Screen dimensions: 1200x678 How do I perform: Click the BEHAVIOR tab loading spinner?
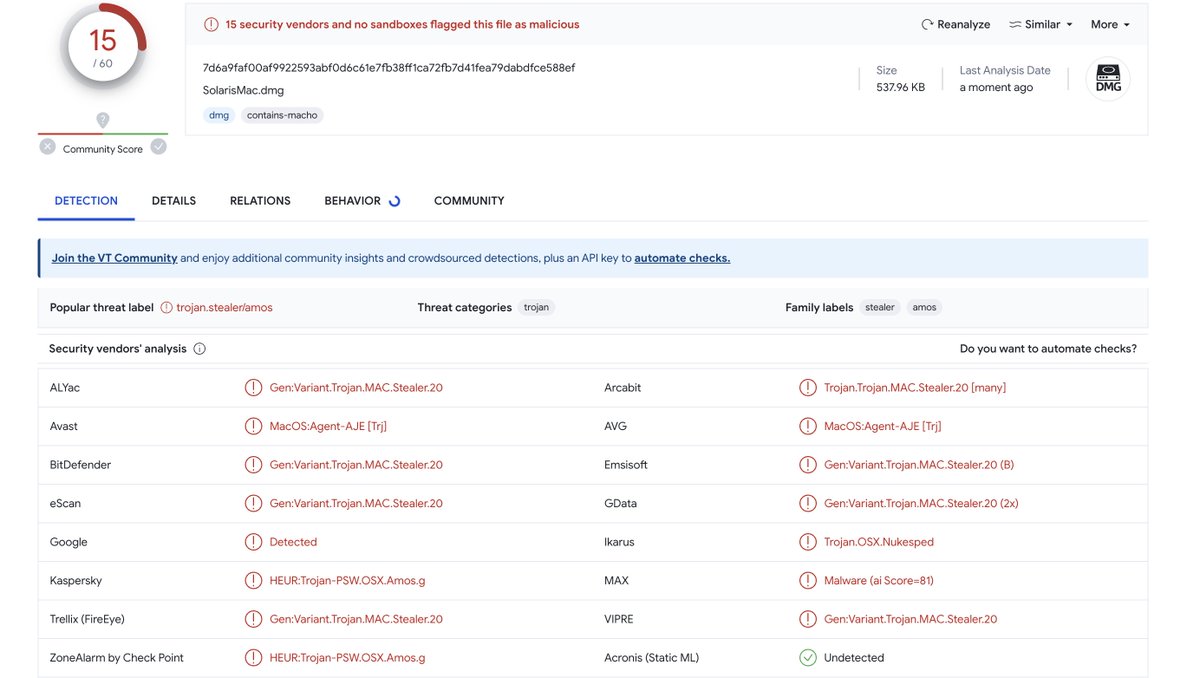pos(394,201)
